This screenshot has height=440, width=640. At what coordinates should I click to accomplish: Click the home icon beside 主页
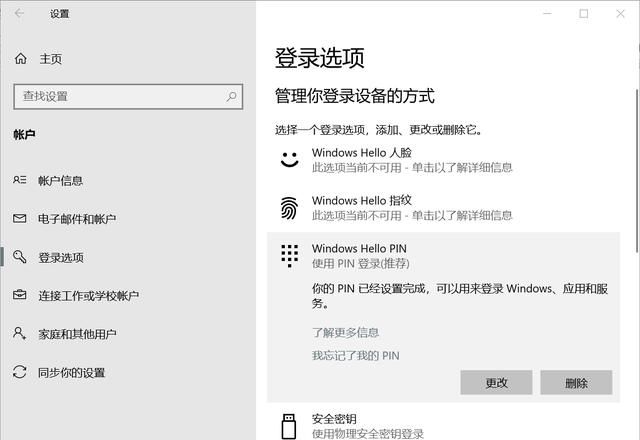pyautogui.click(x=20, y=59)
